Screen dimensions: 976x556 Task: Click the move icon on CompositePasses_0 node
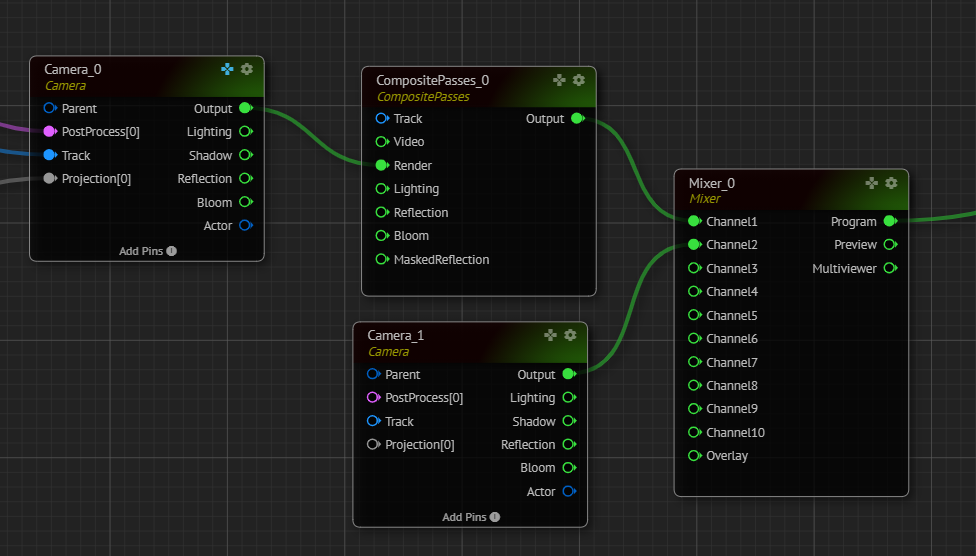[559, 80]
